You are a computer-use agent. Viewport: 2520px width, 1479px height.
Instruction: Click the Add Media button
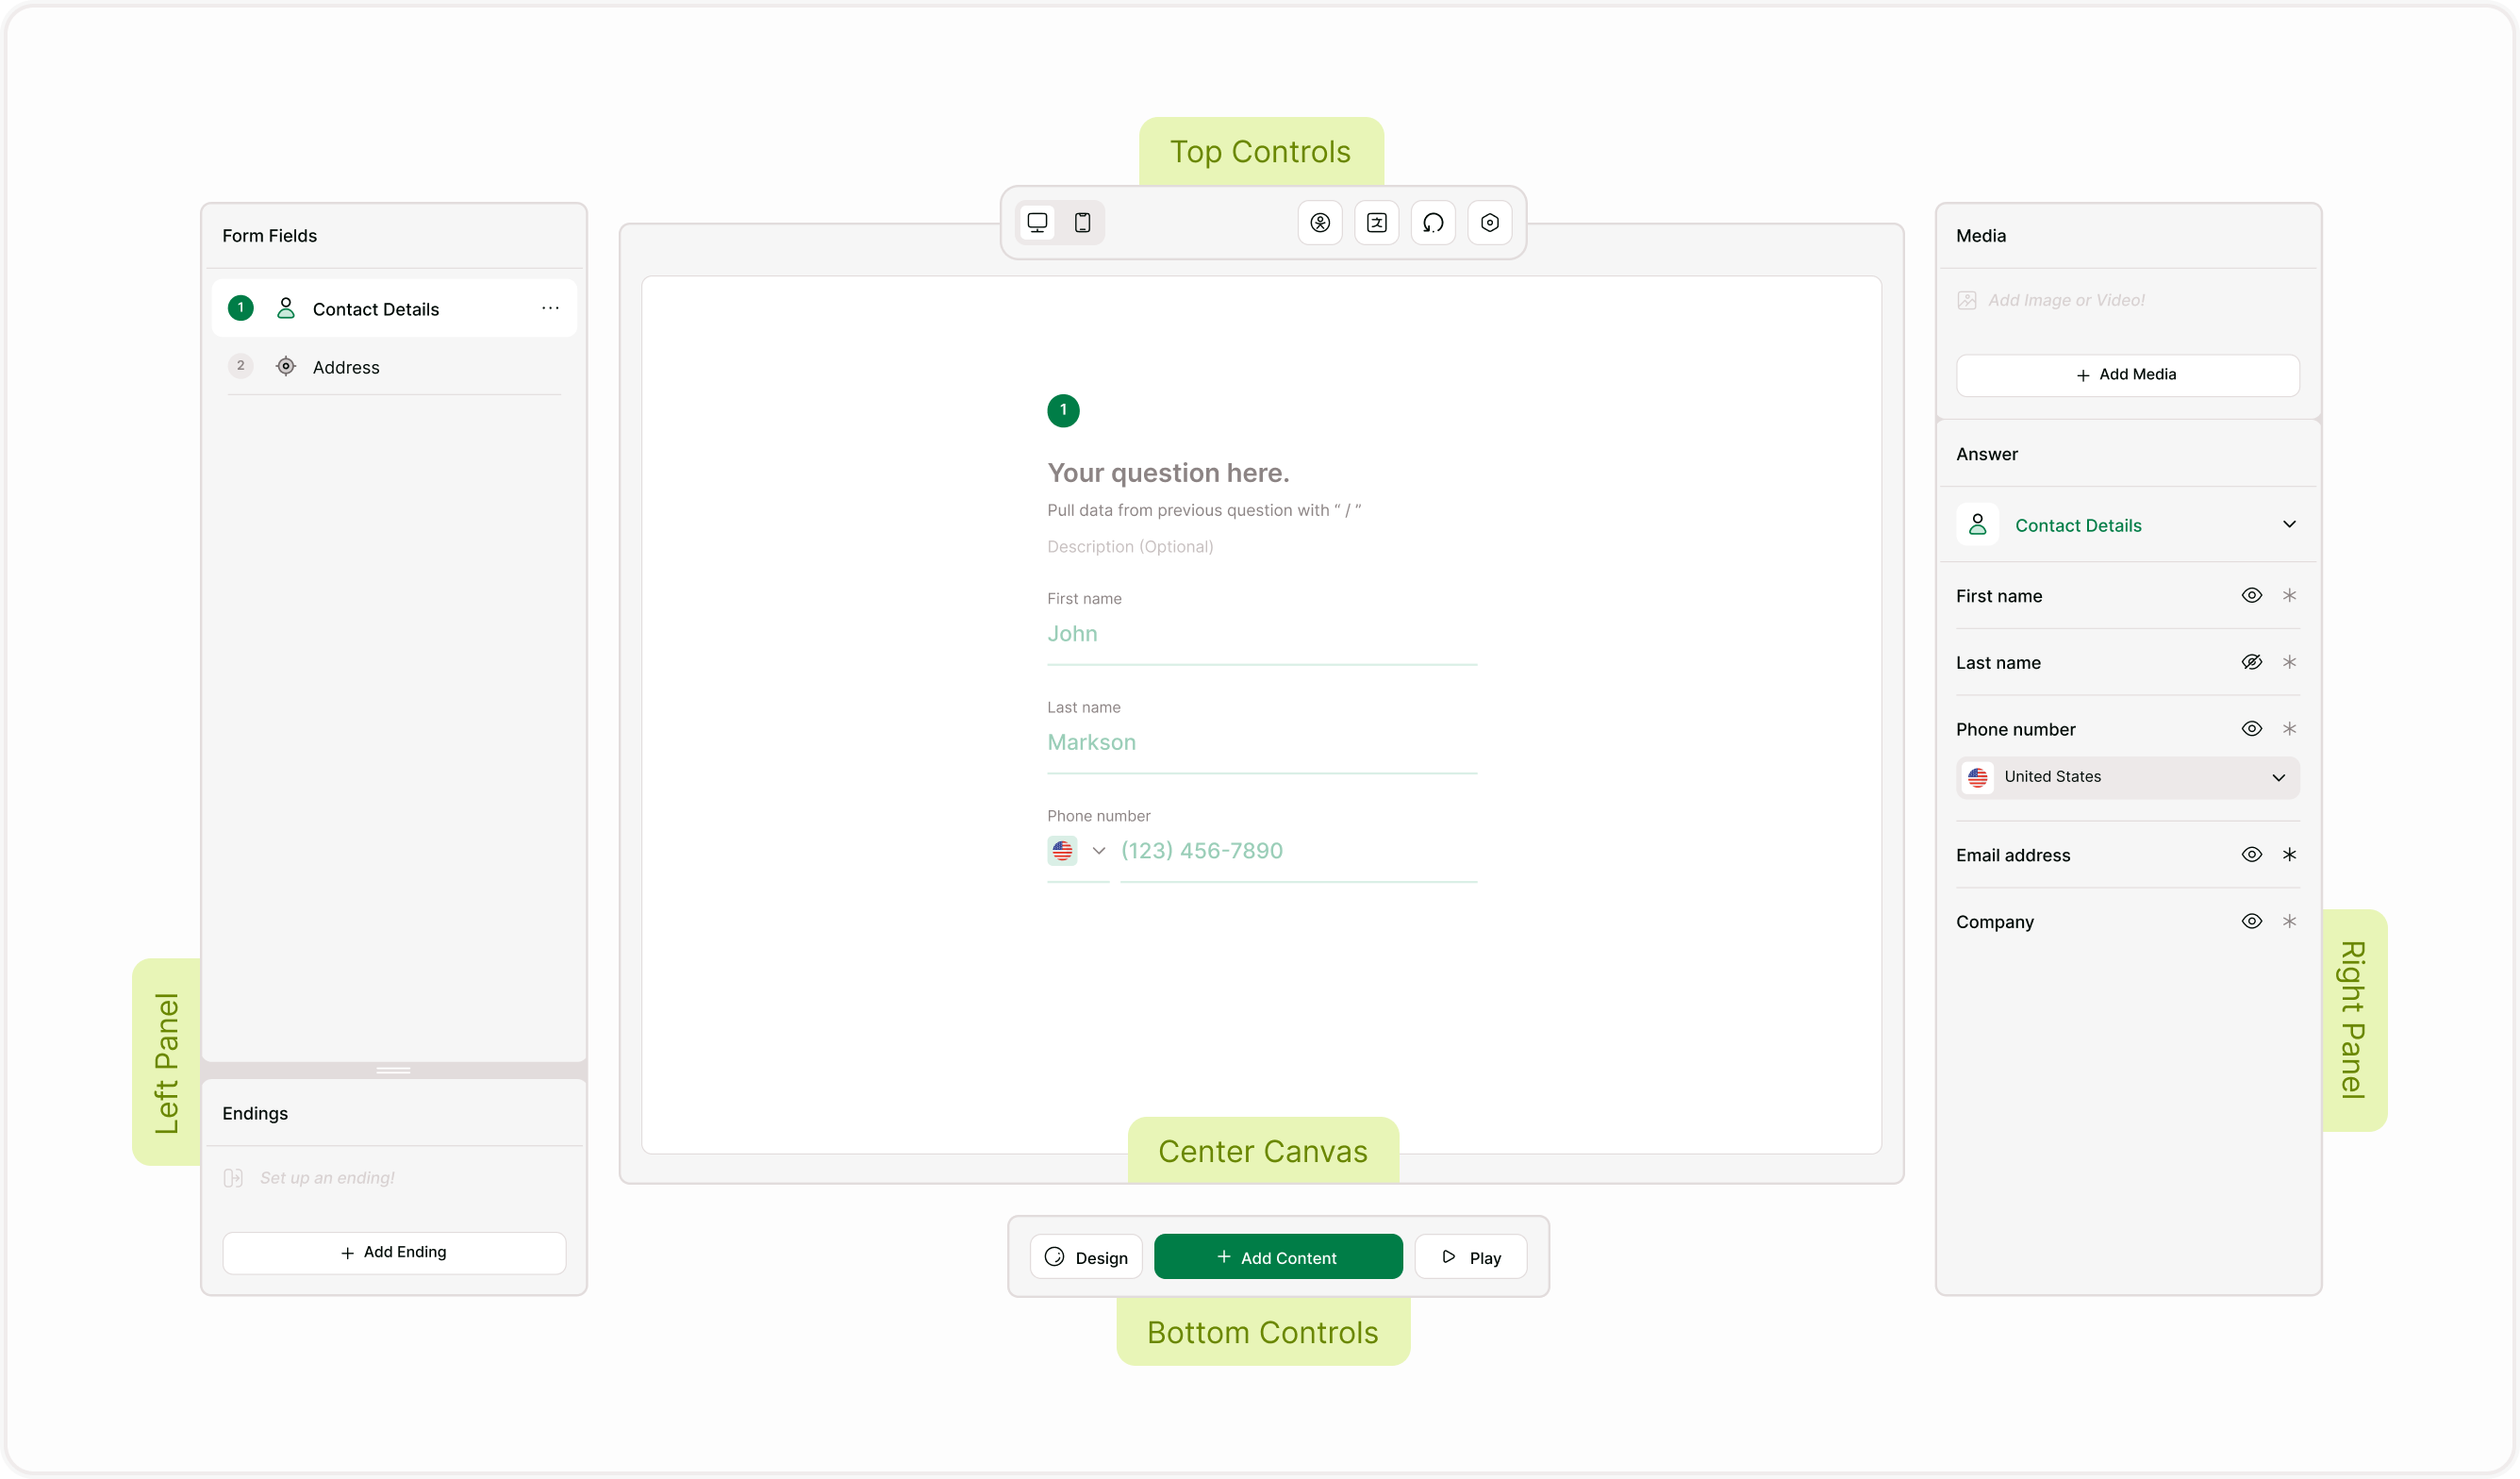click(2128, 375)
